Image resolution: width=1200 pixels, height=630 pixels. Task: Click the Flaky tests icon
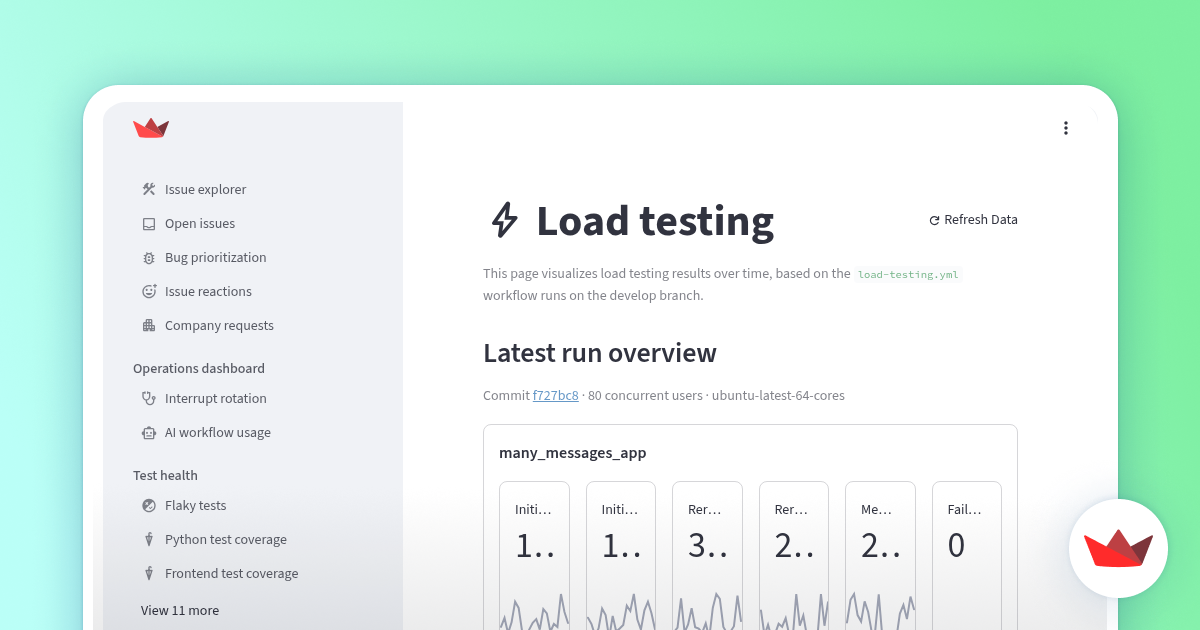149,505
